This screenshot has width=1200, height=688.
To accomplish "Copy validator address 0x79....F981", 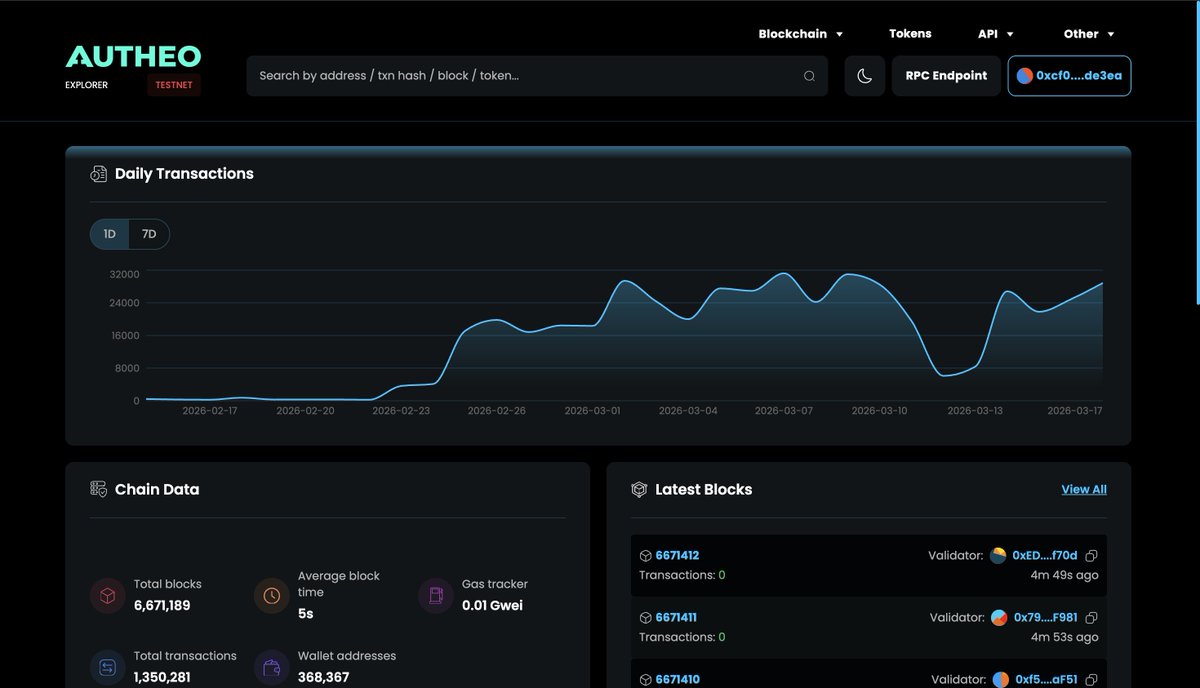I will click(x=1092, y=618).
